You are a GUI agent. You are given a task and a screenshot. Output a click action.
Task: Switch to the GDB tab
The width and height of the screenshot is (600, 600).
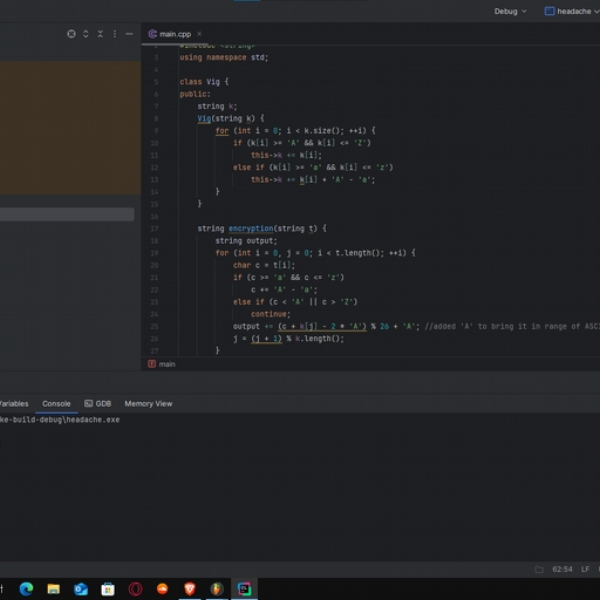(x=98, y=404)
